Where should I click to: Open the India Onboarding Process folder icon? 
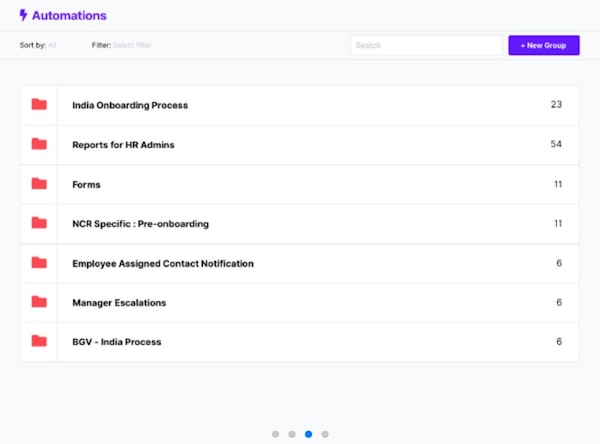39,105
